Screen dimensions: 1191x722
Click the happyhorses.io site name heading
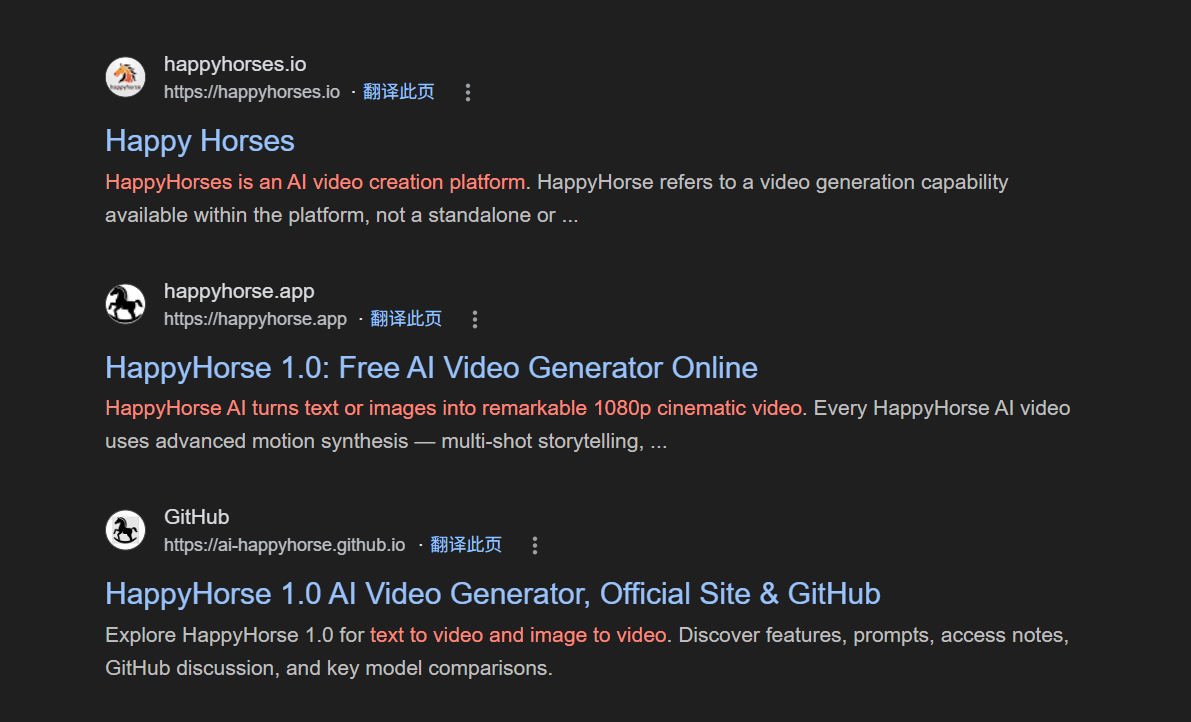point(235,65)
